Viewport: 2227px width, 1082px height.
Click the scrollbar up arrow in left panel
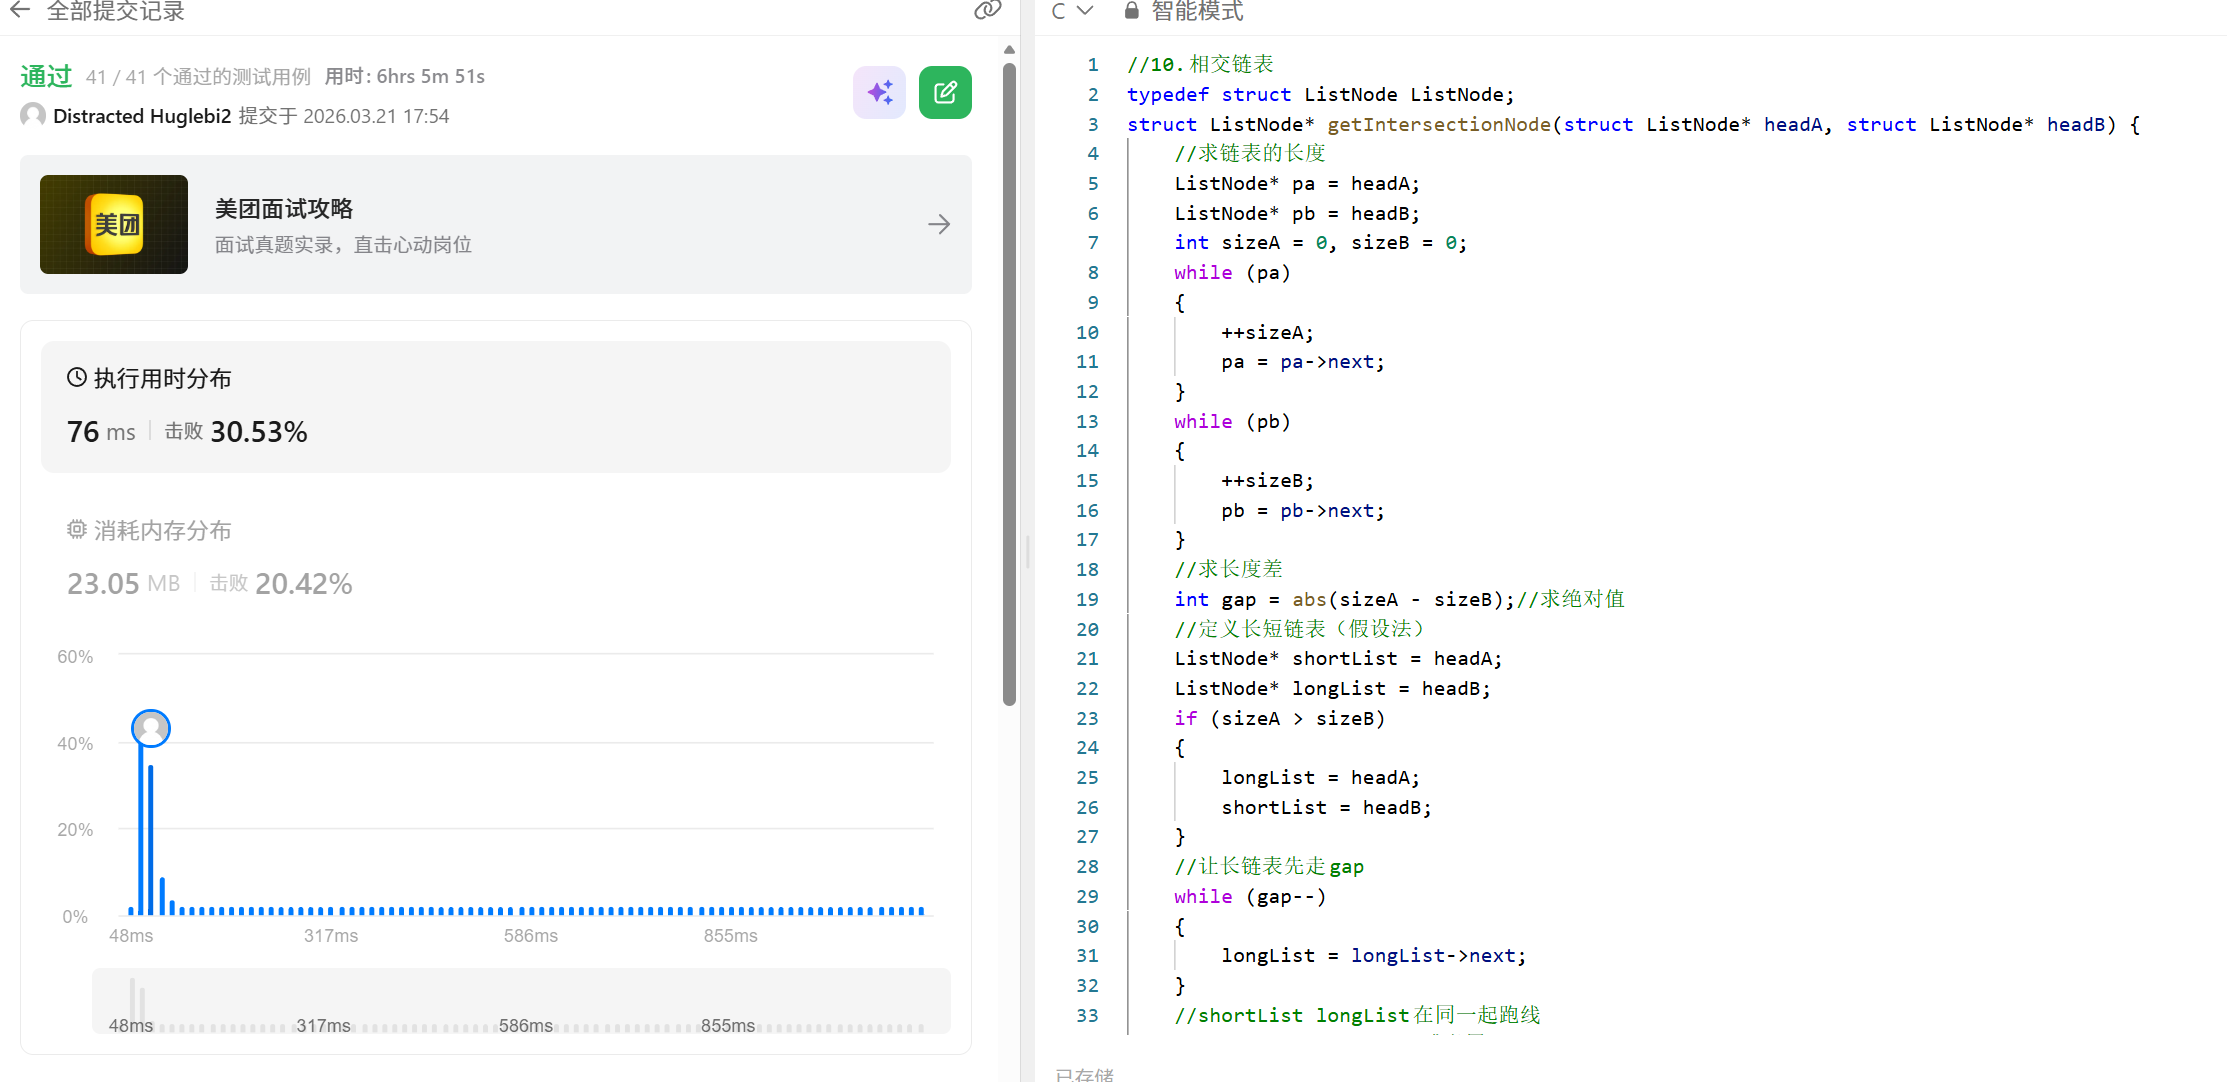click(x=1009, y=49)
